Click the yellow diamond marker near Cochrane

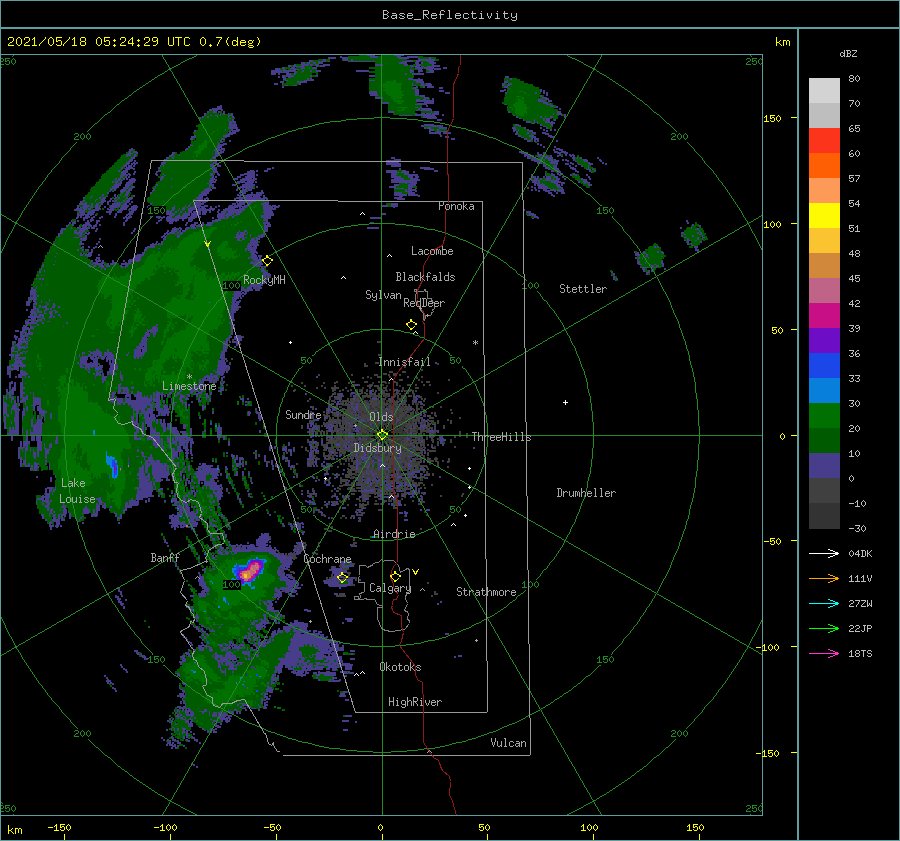tap(343, 578)
